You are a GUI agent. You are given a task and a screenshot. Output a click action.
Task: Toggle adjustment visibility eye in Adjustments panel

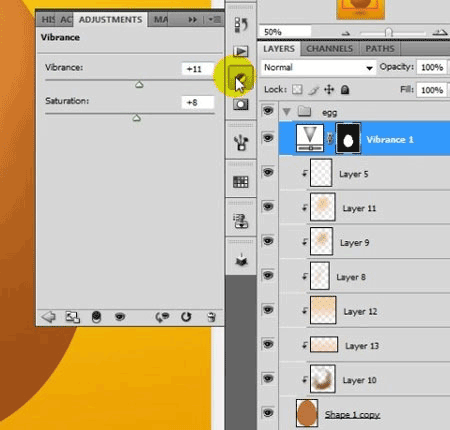(x=120, y=316)
